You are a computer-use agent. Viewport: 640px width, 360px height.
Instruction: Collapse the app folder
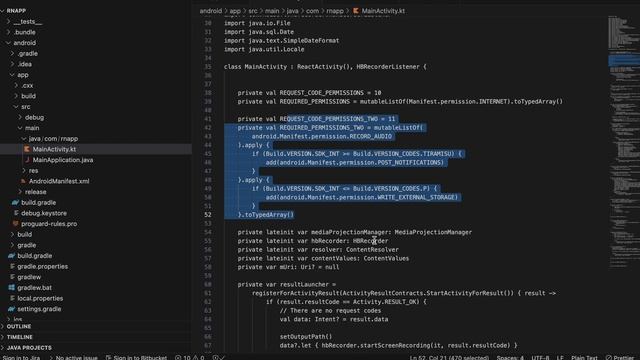point(12,75)
